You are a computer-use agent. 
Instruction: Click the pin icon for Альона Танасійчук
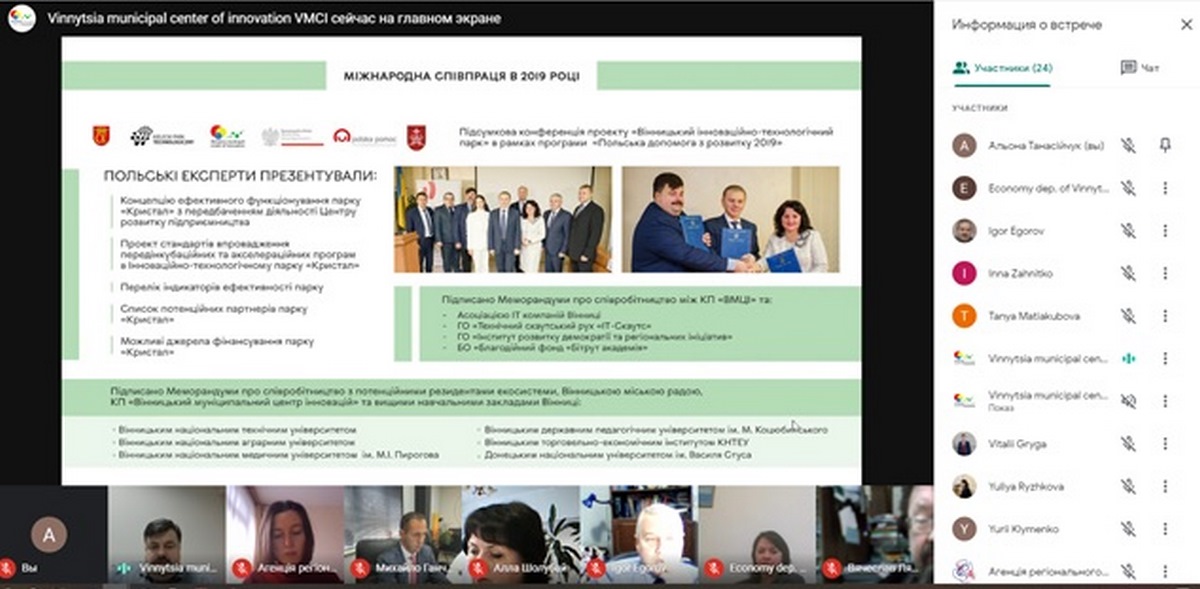point(1165,145)
